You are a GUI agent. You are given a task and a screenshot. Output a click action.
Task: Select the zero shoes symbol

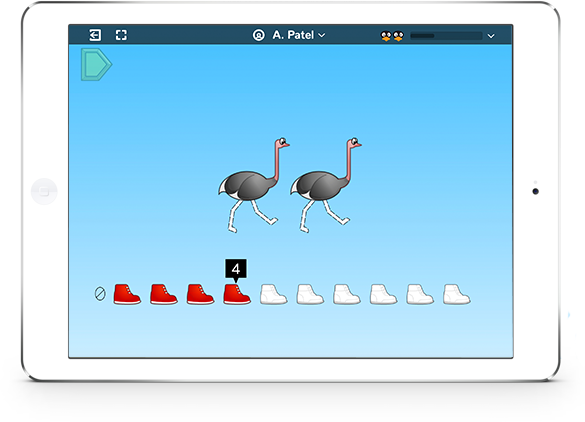pyautogui.click(x=100, y=294)
